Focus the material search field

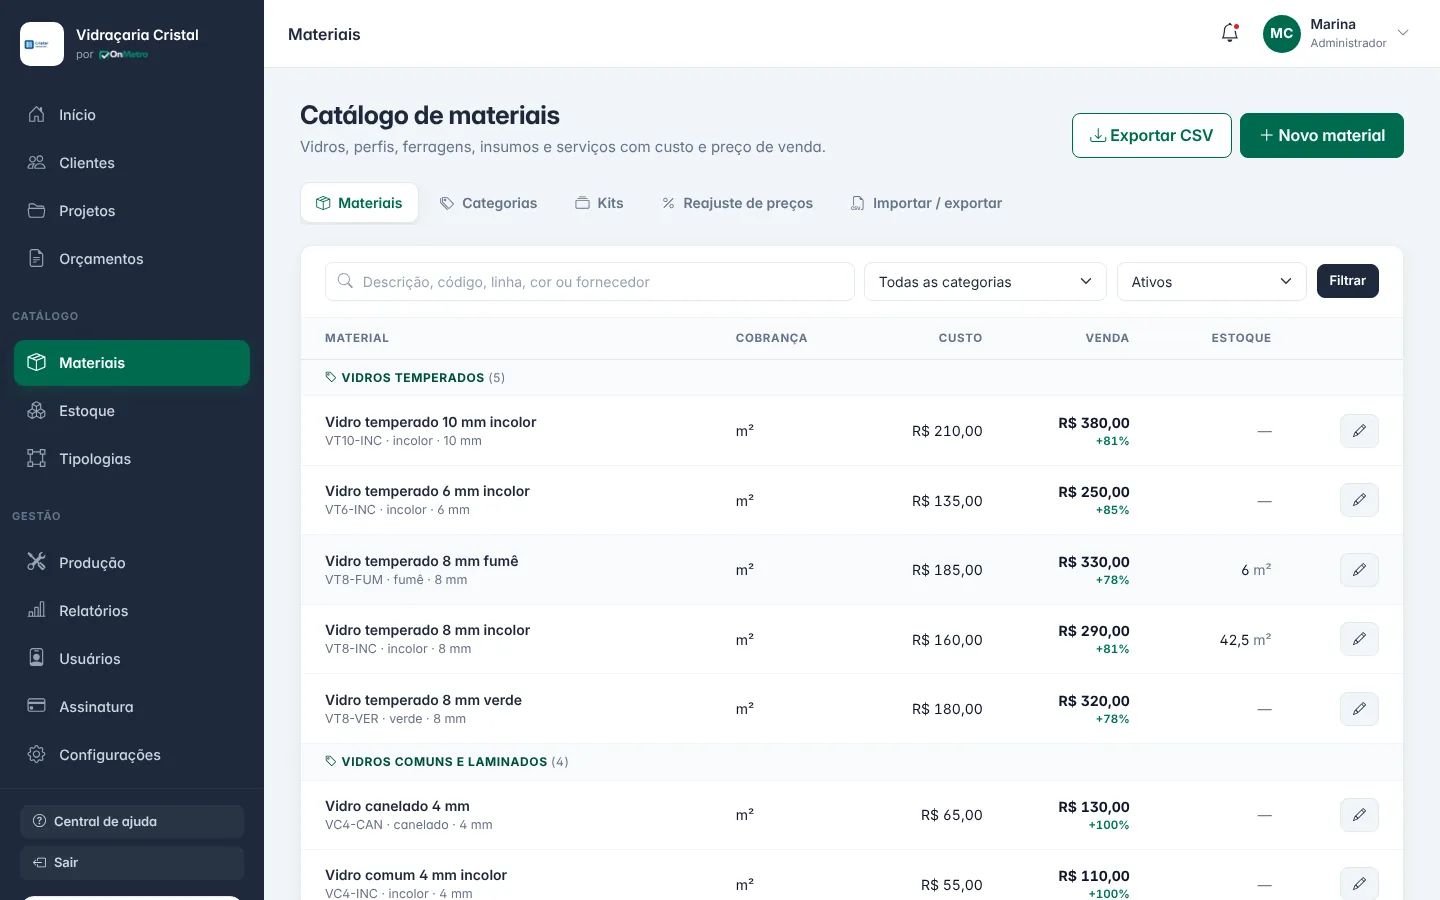(590, 282)
